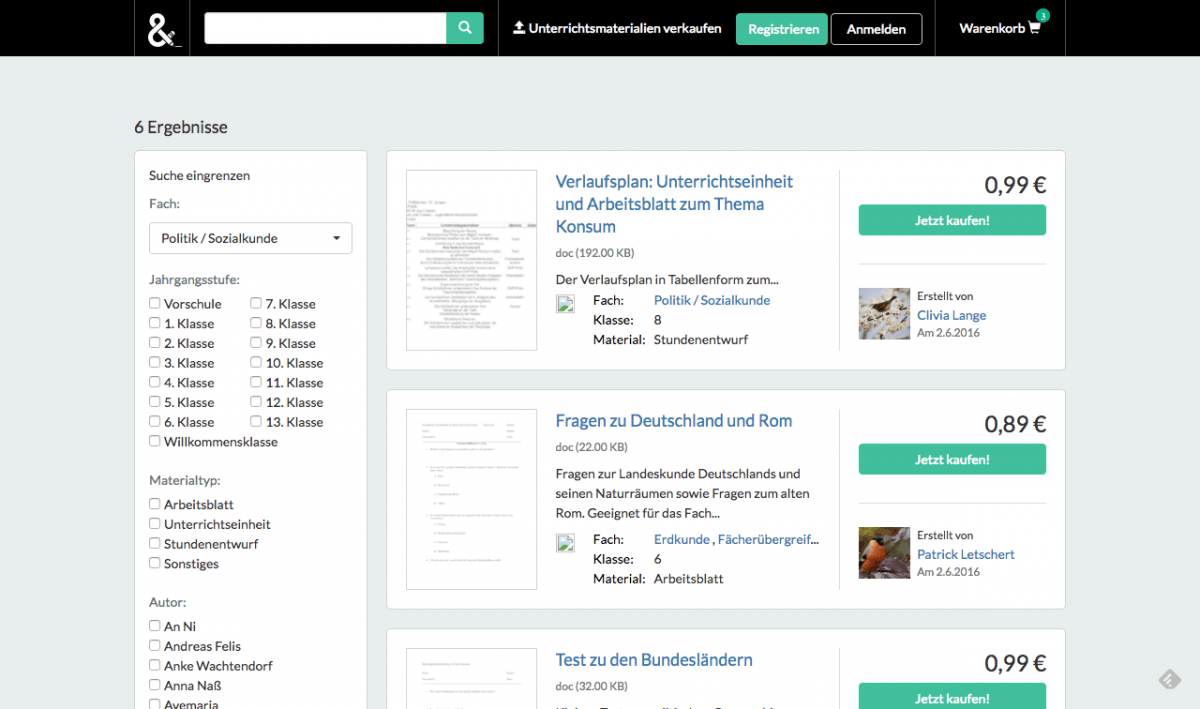Click the Registrieren button

pos(782,29)
